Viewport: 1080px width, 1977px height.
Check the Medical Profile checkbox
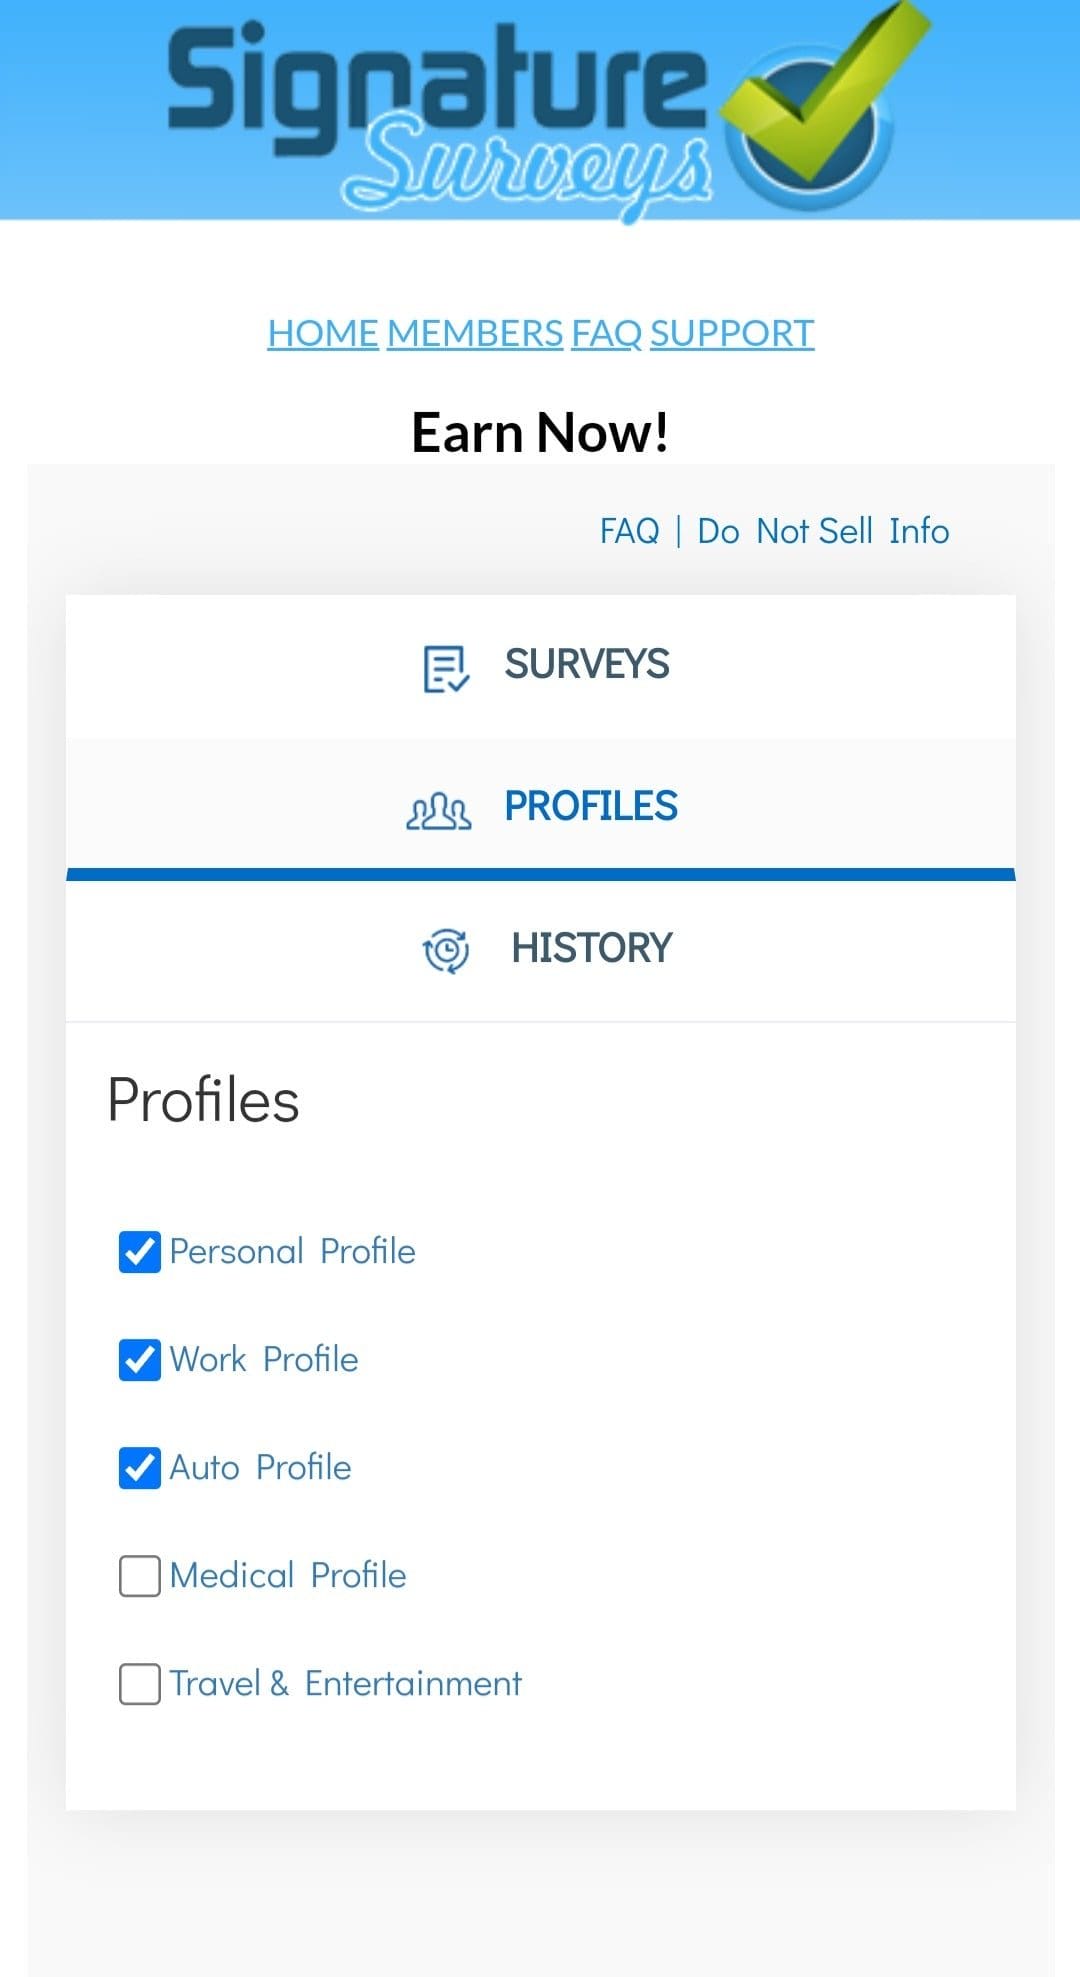pyautogui.click(x=139, y=1576)
